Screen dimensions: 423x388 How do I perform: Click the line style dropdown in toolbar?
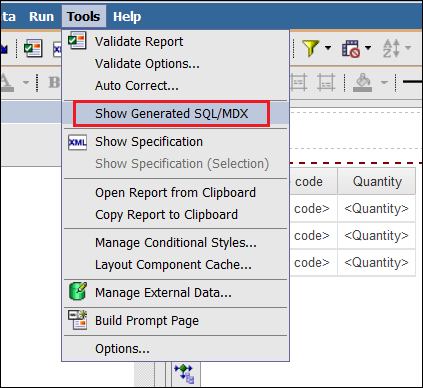tap(413, 82)
